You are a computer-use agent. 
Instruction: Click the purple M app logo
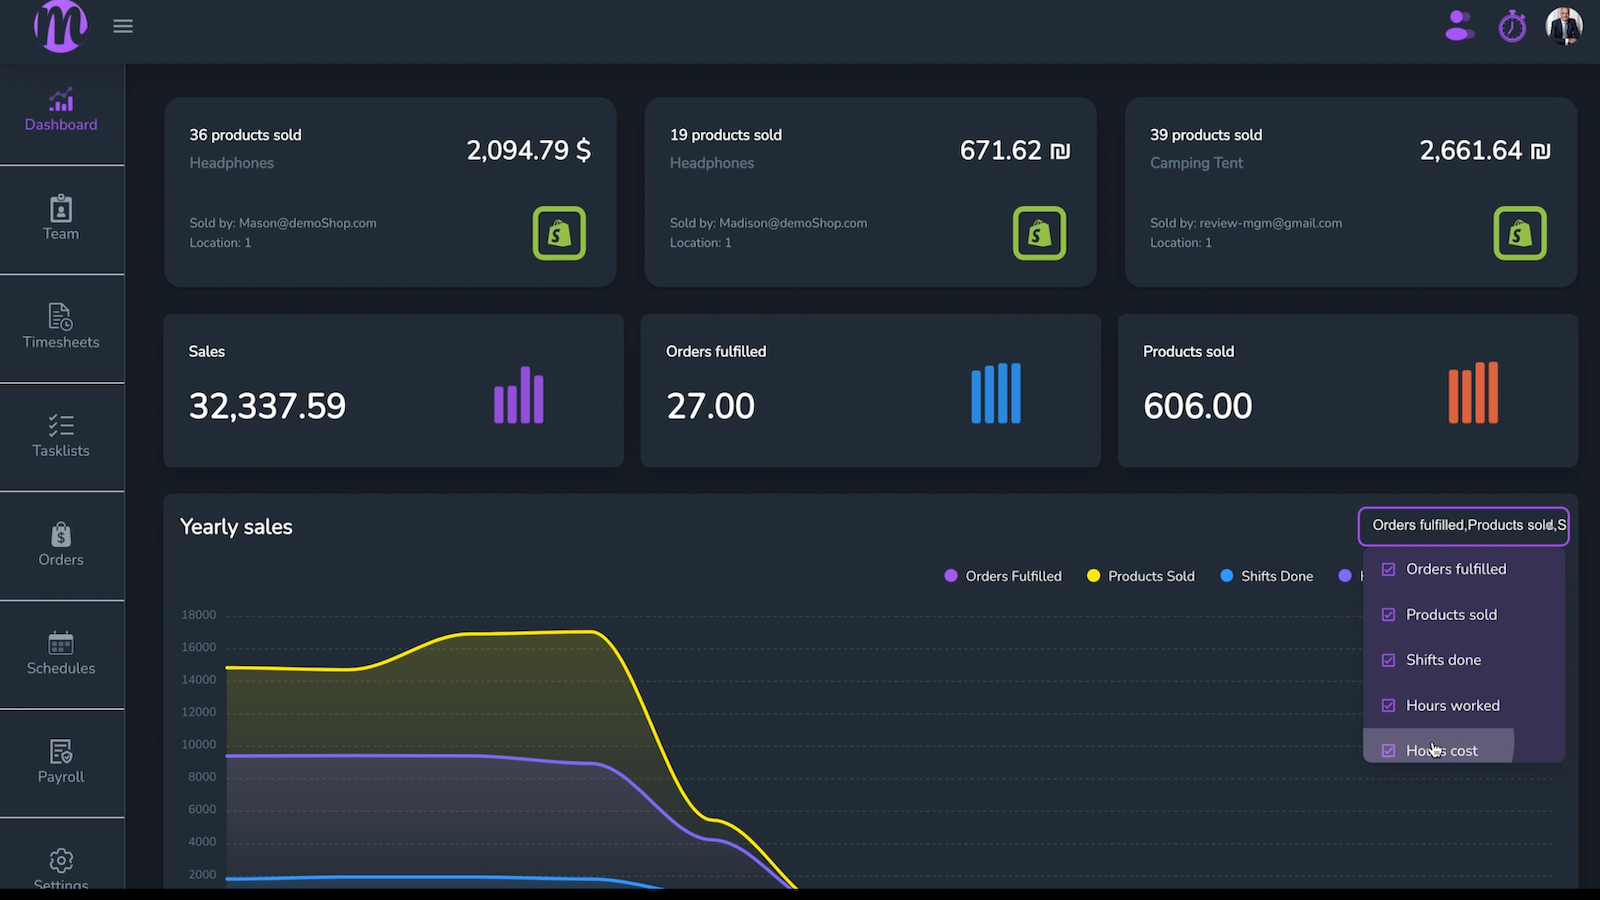pyautogui.click(x=60, y=26)
